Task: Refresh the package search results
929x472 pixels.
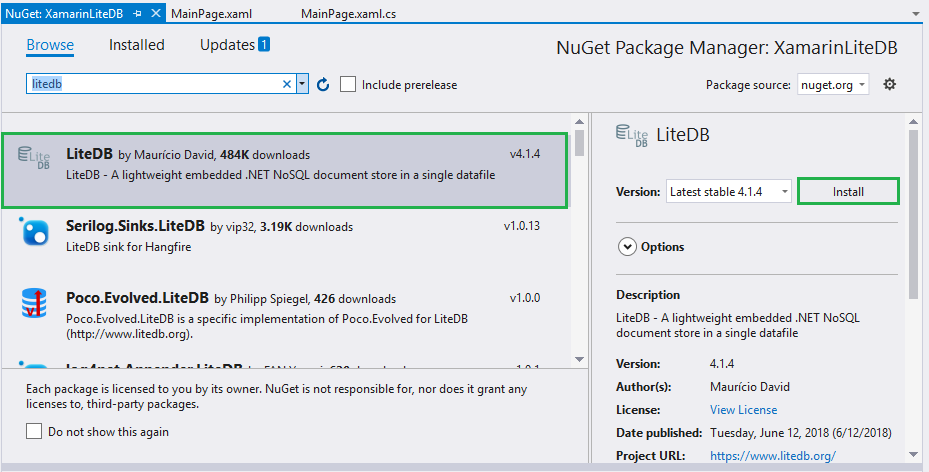Action: pyautogui.click(x=323, y=85)
